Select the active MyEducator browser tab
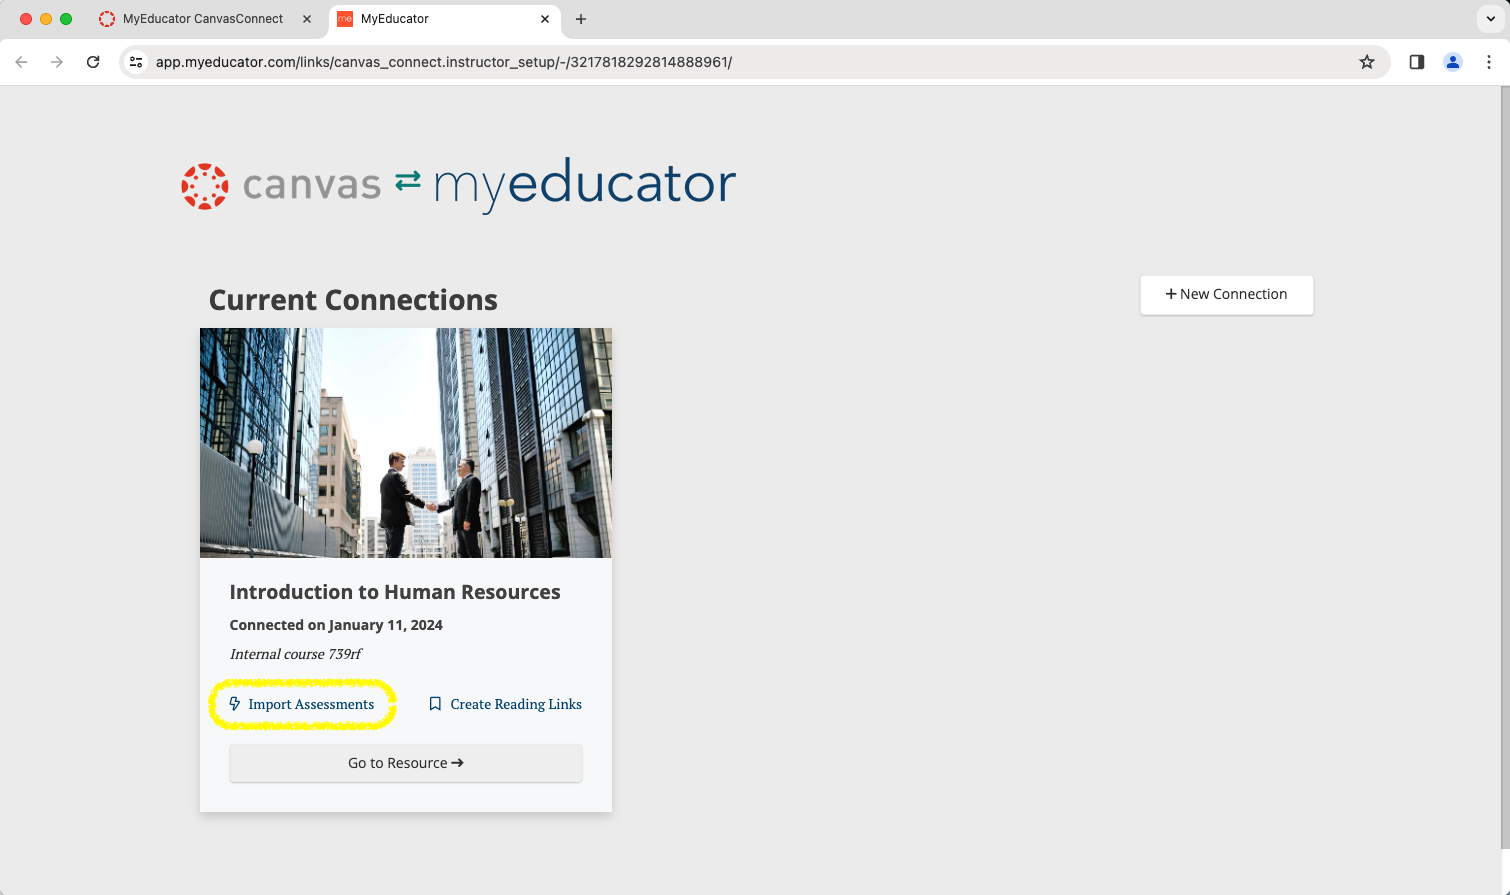Image resolution: width=1510 pixels, height=895 pixels. (443, 19)
